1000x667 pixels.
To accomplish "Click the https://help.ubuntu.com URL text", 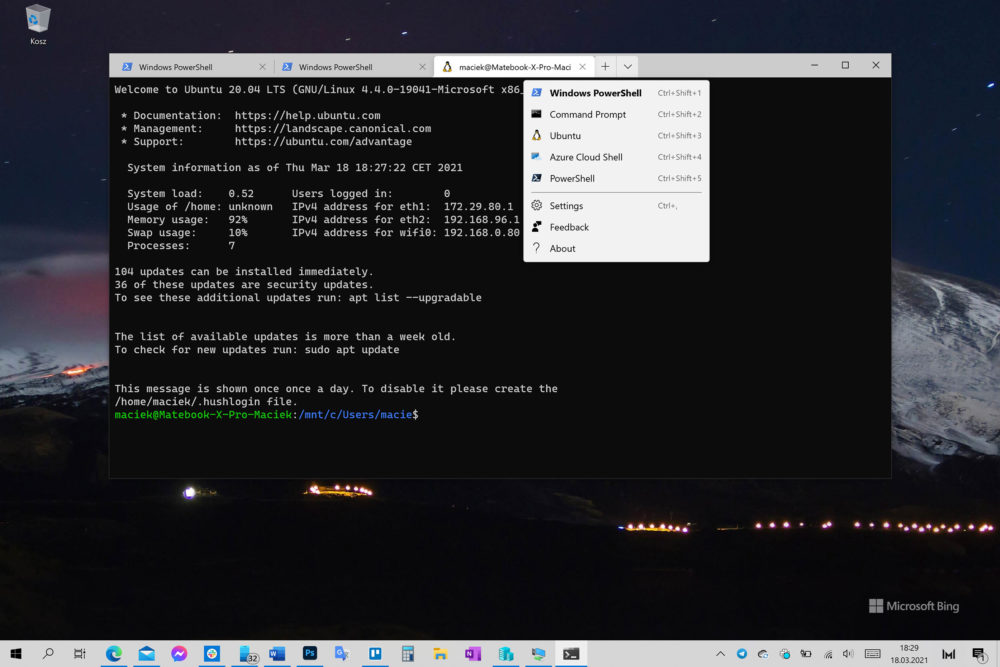I will coord(307,115).
